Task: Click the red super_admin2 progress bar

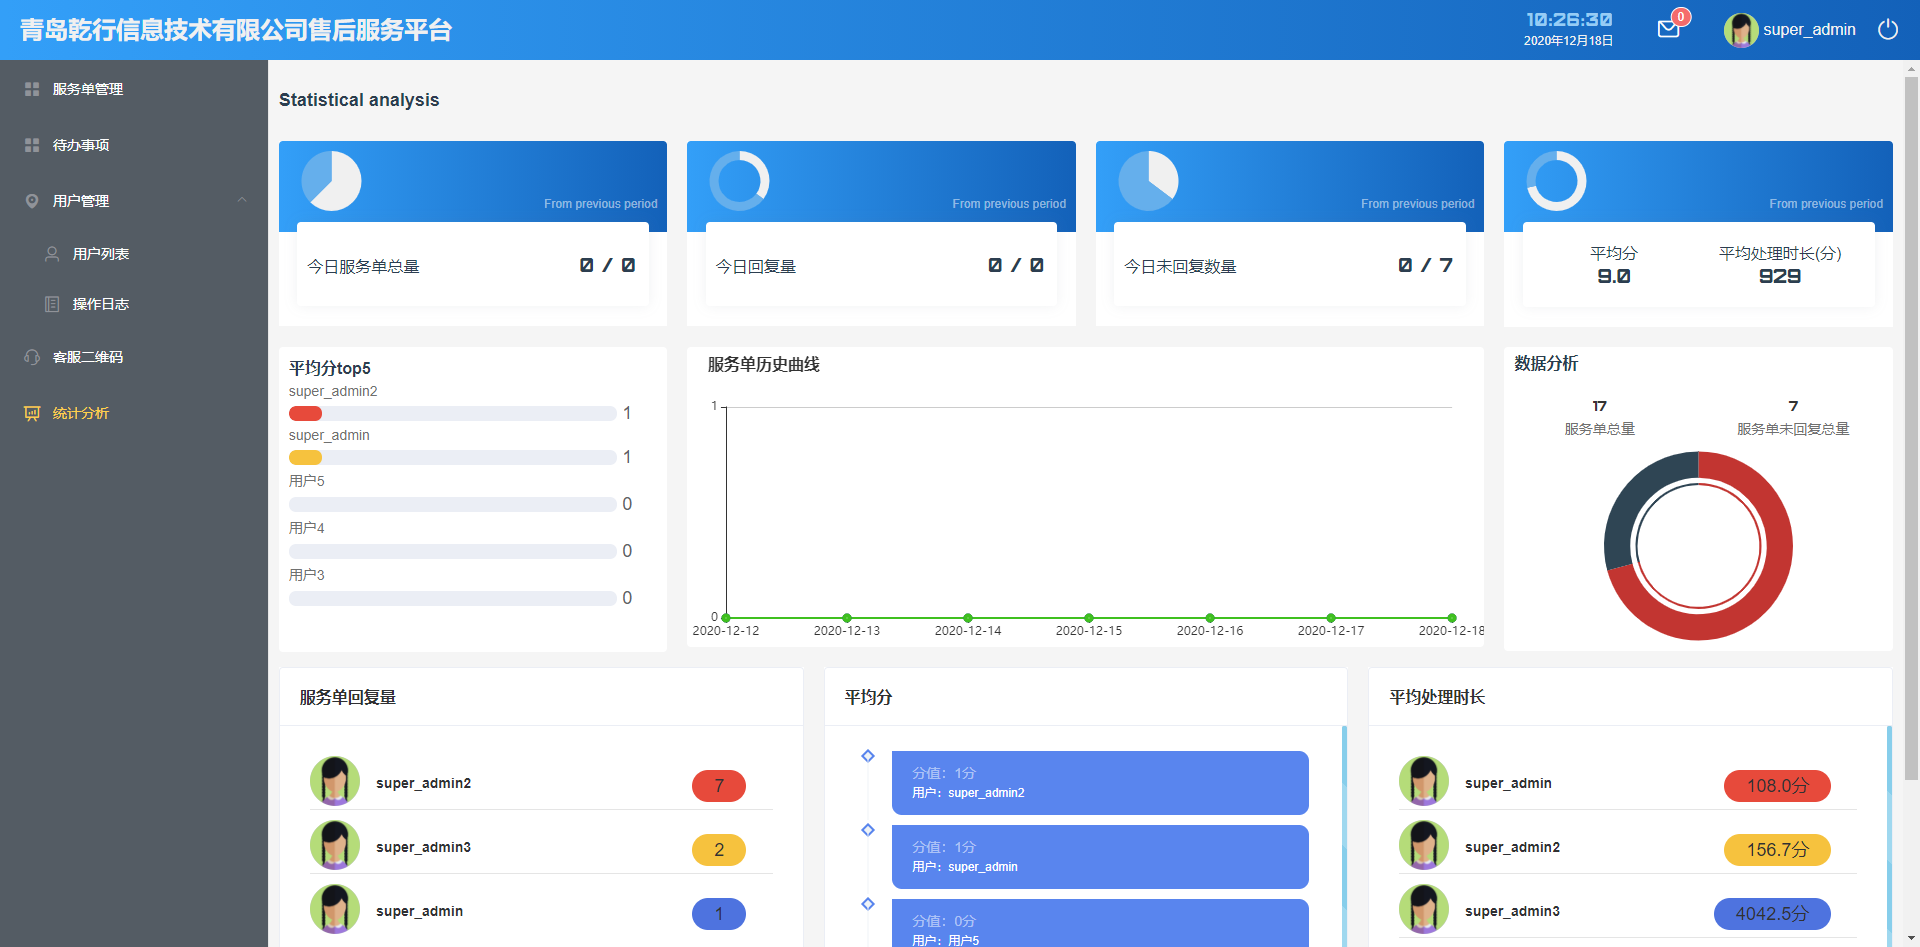Action: [306, 414]
